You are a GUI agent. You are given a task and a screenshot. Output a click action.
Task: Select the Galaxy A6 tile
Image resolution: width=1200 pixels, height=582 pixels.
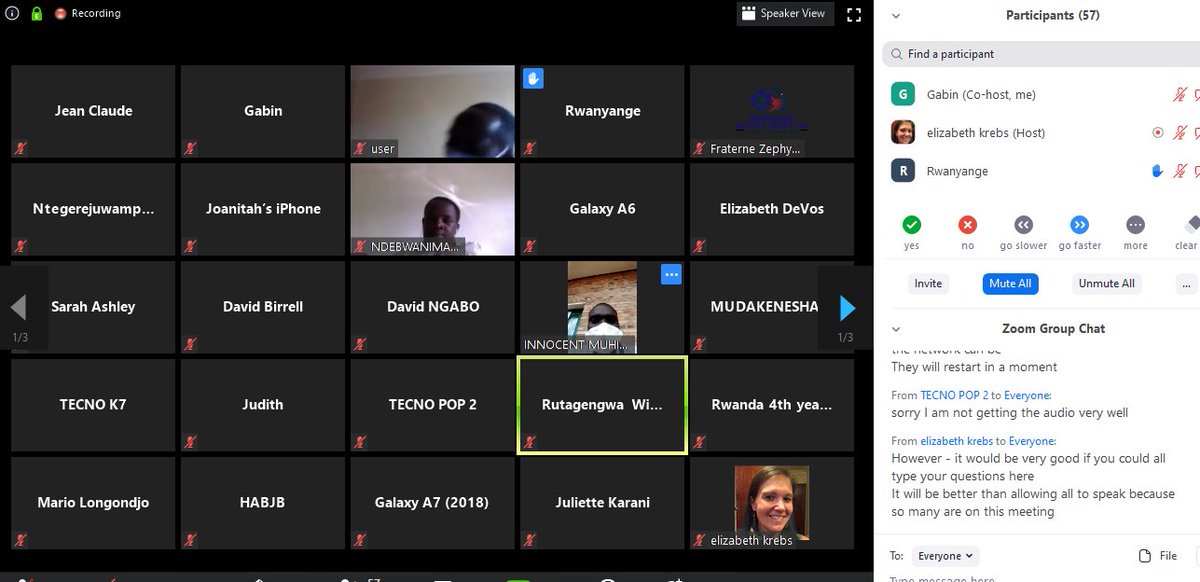pyautogui.click(x=602, y=209)
